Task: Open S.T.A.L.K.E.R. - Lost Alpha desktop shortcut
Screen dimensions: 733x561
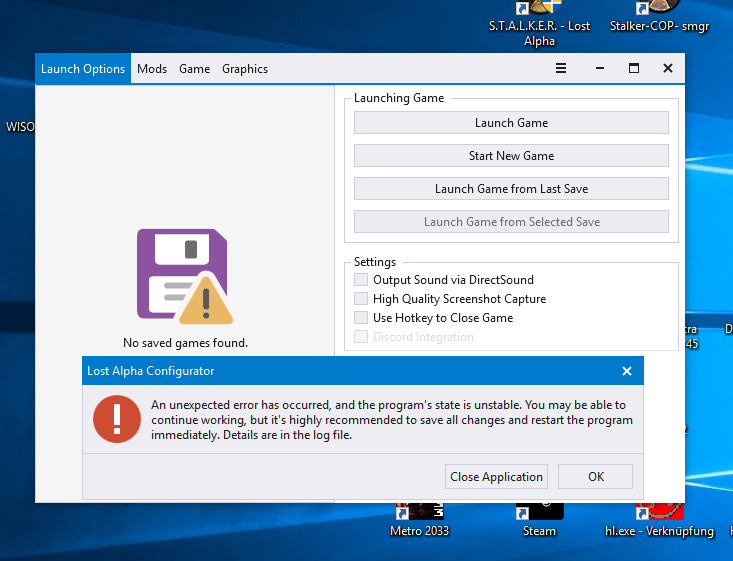Action: click(x=539, y=23)
